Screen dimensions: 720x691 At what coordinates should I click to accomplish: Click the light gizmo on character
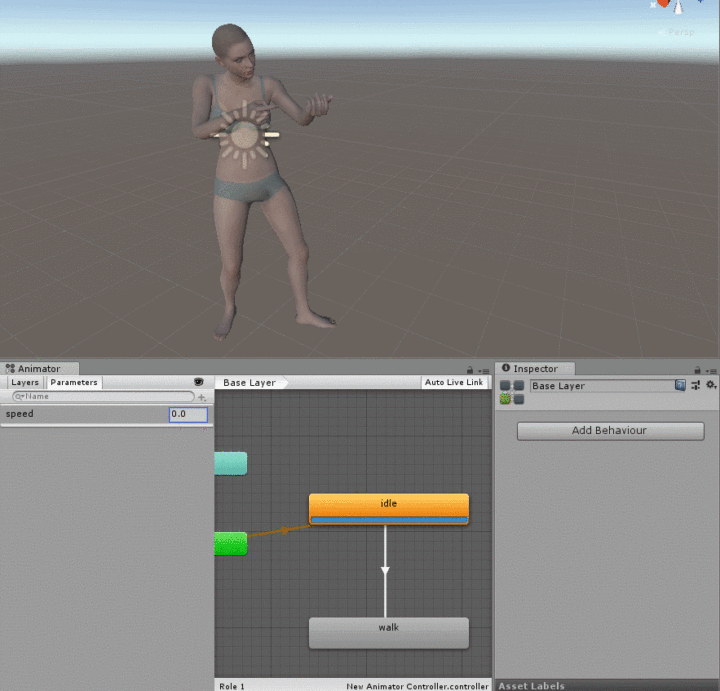click(x=243, y=136)
